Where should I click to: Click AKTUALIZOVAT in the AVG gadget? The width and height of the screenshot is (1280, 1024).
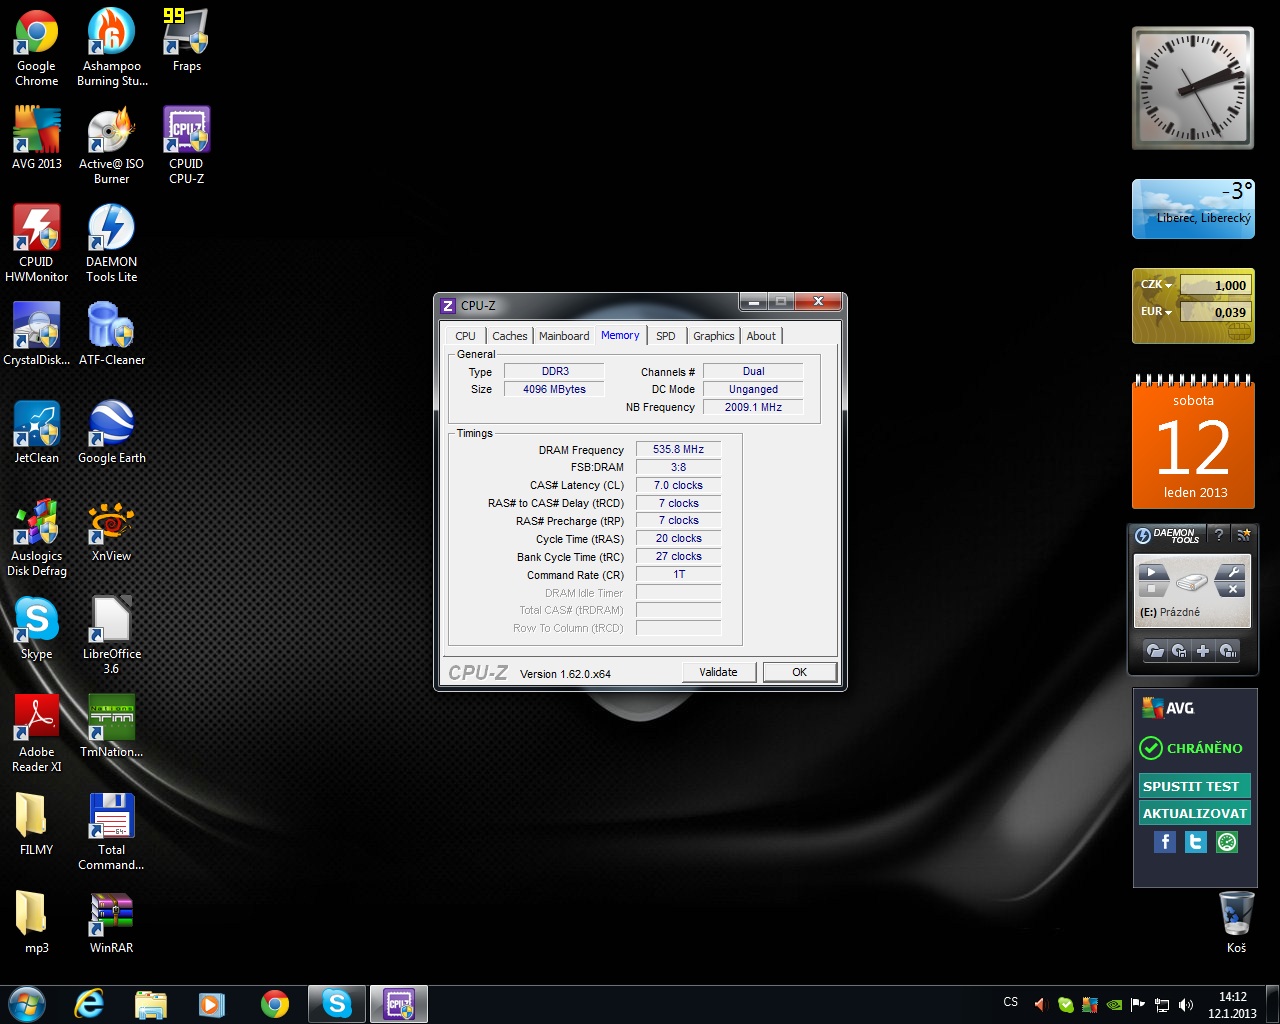(x=1194, y=813)
